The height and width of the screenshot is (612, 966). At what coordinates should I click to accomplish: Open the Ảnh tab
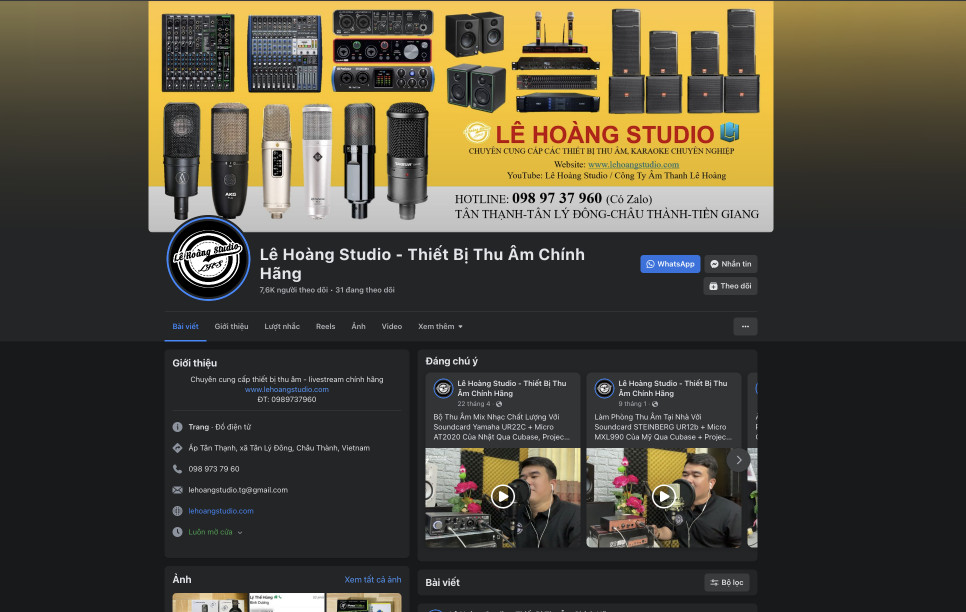[359, 327]
